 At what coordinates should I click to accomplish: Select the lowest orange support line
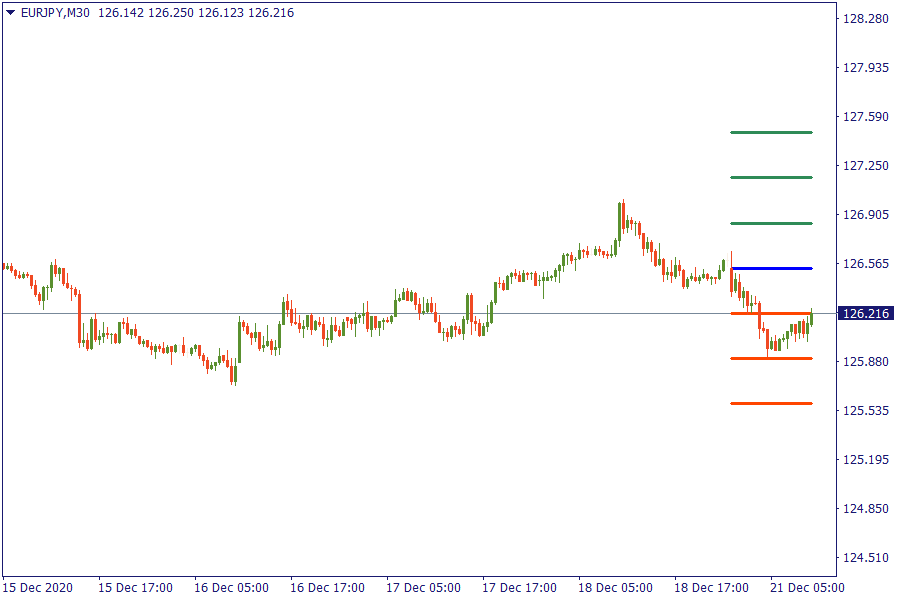coord(771,404)
